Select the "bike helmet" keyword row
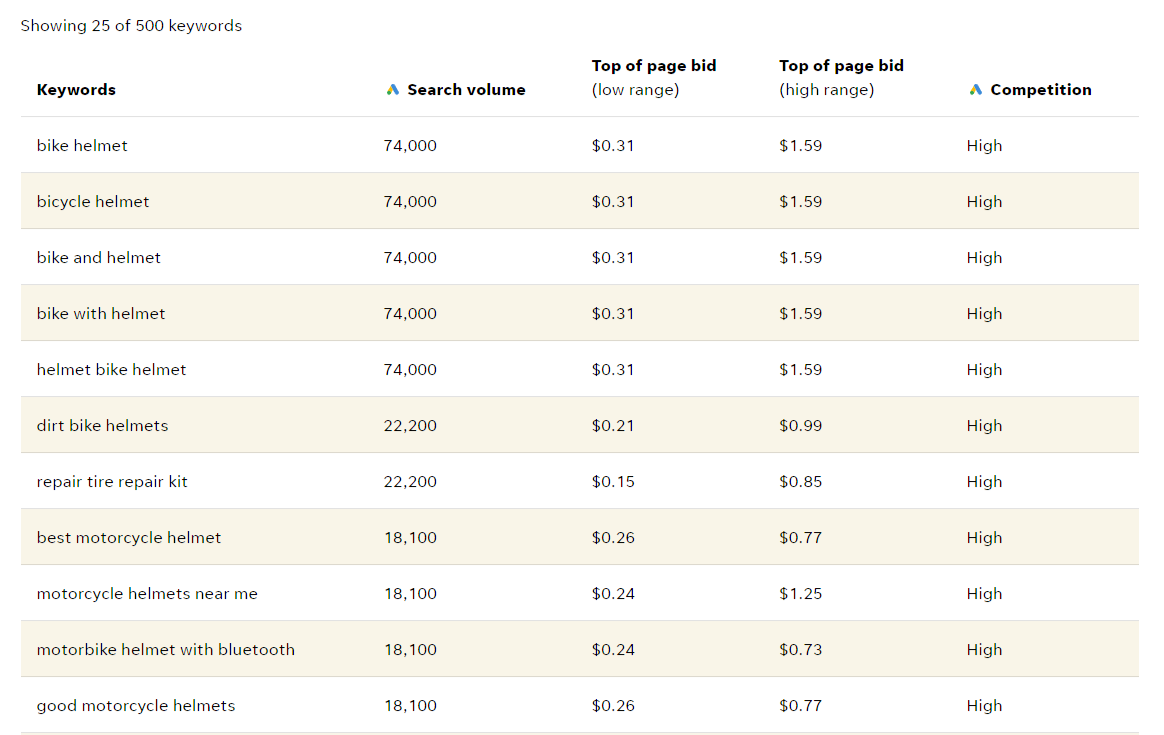Screen dimensions: 1164x735 82,146
